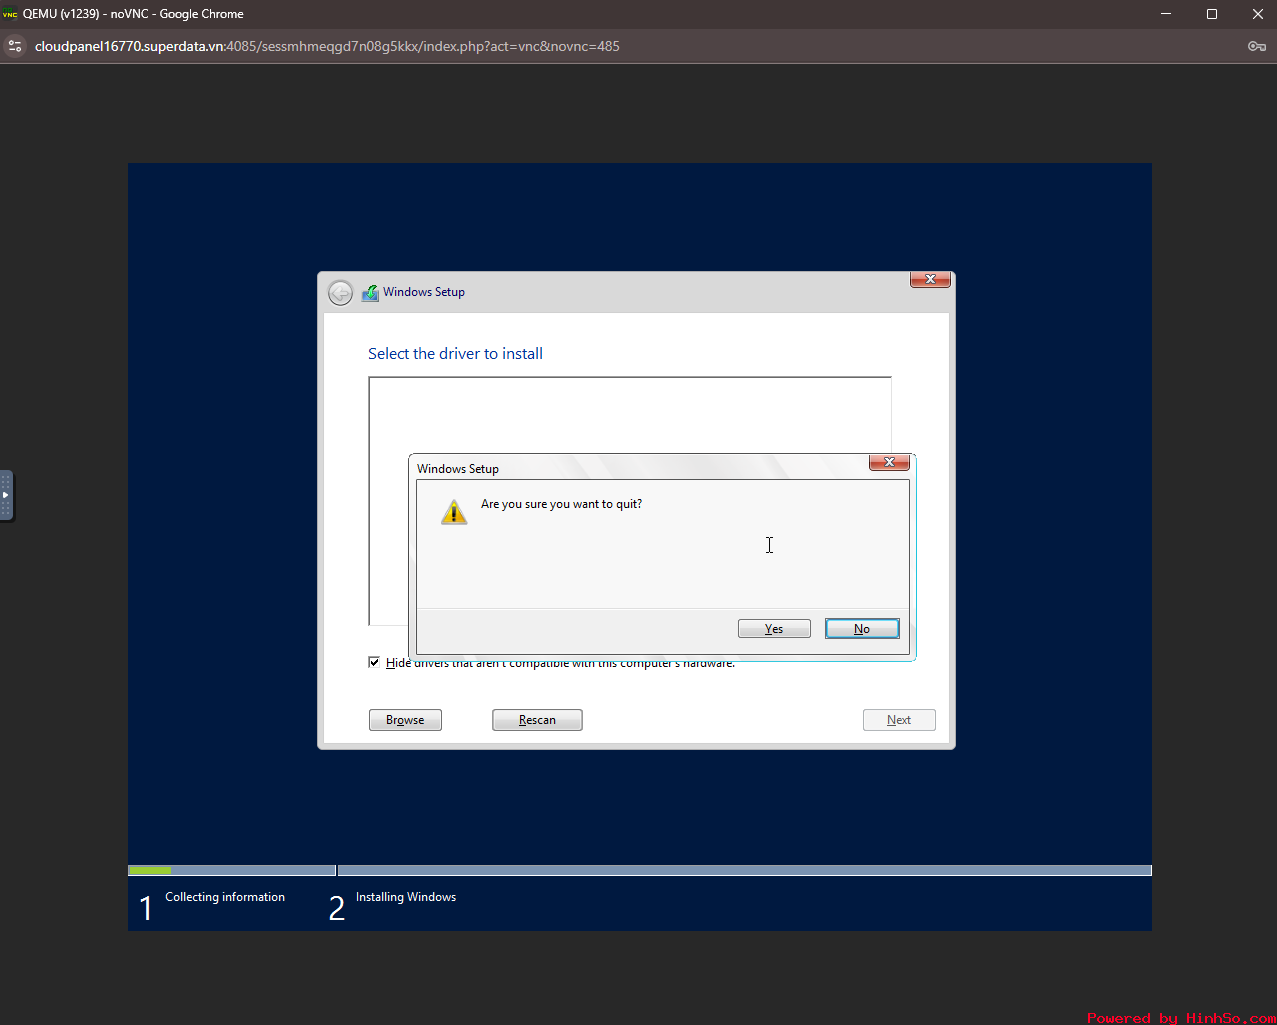
Task: Click the VNC favicon in title bar
Action: point(10,14)
